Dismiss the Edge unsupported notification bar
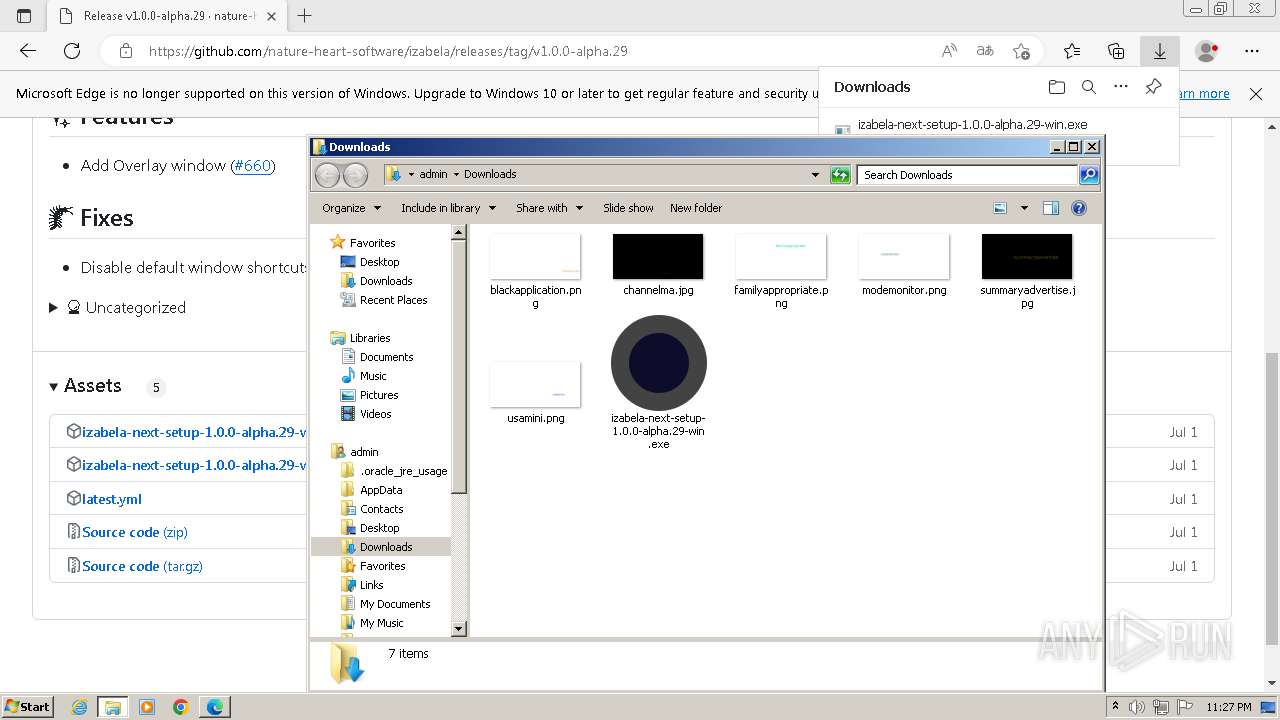The image size is (1280, 720). point(1256,93)
